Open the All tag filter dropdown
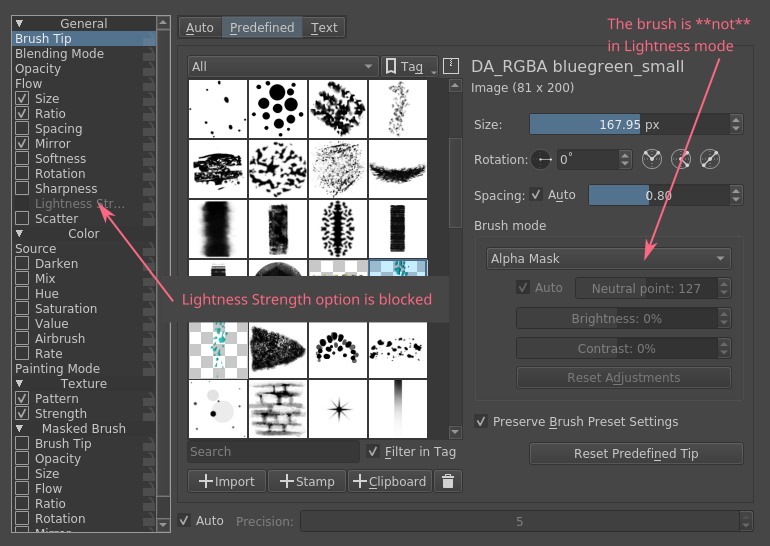The height and width of the screenshot is (546, 770). click(x=283, y=66)
